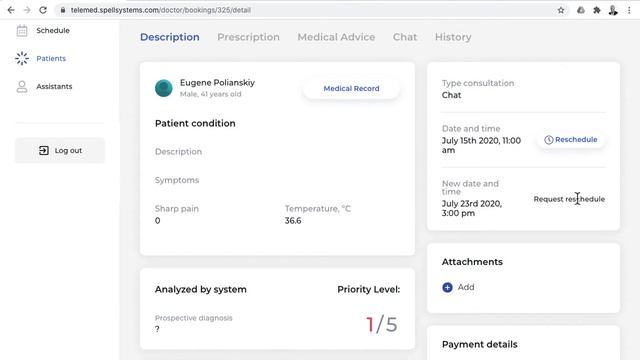Open the cloud drive extension icon
640x360 pixels.
tap(581, 10)
